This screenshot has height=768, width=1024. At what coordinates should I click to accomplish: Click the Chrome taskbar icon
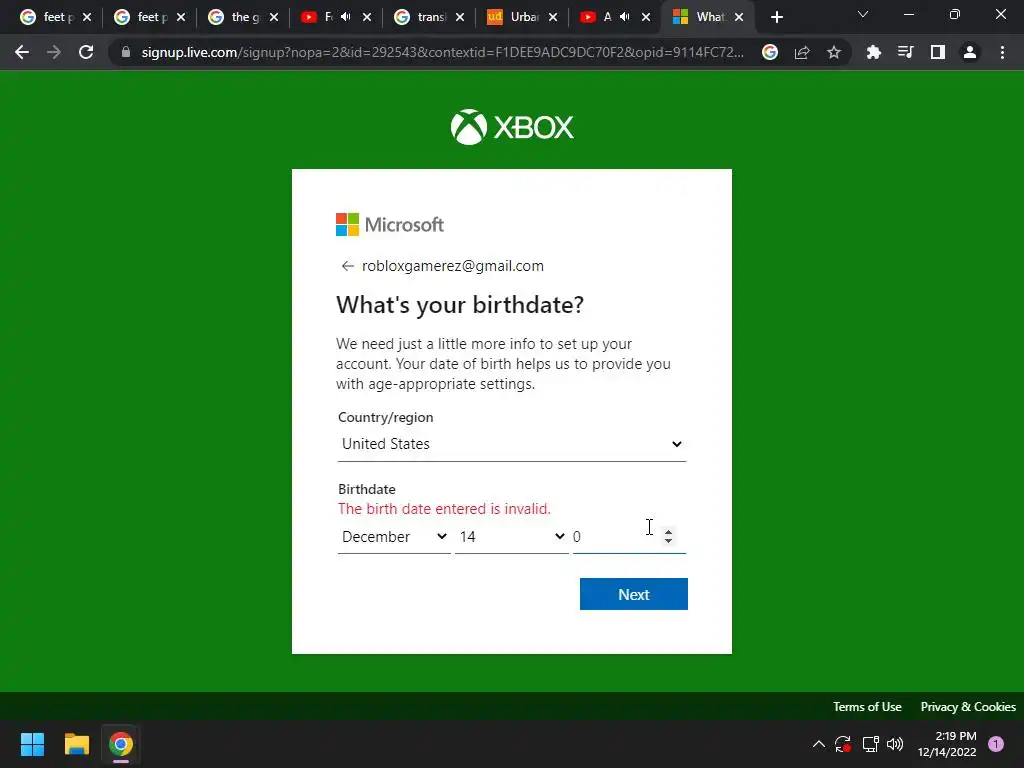click(x=121, y=744)
